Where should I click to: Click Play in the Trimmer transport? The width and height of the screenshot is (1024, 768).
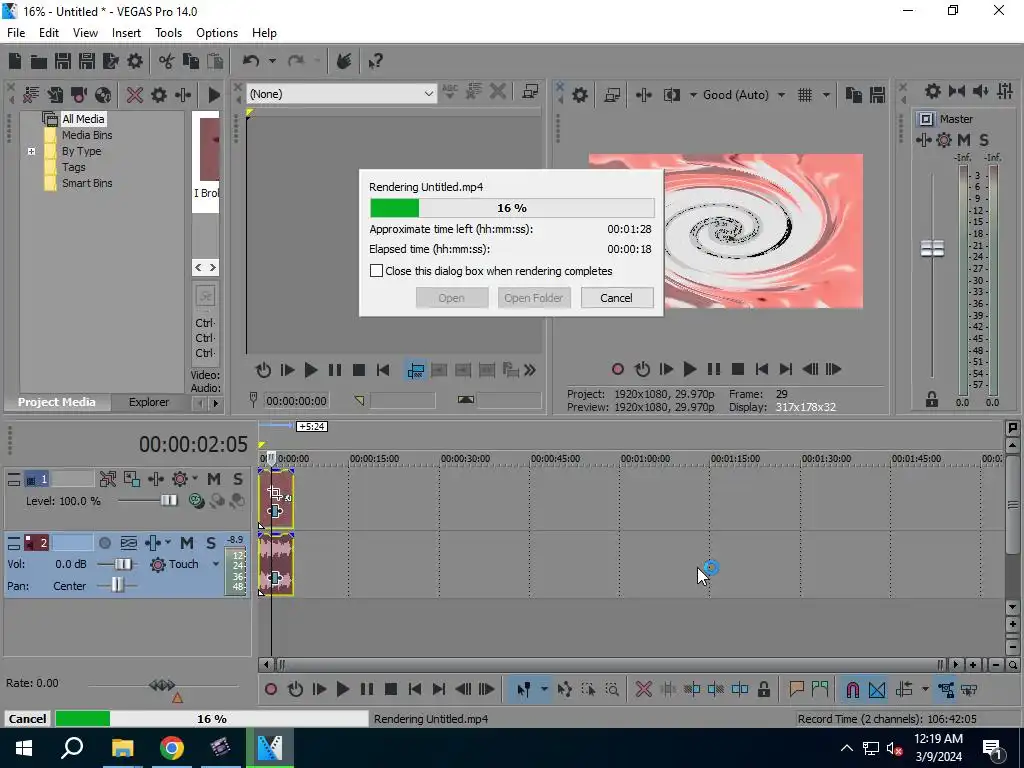[x=311, y=370]
